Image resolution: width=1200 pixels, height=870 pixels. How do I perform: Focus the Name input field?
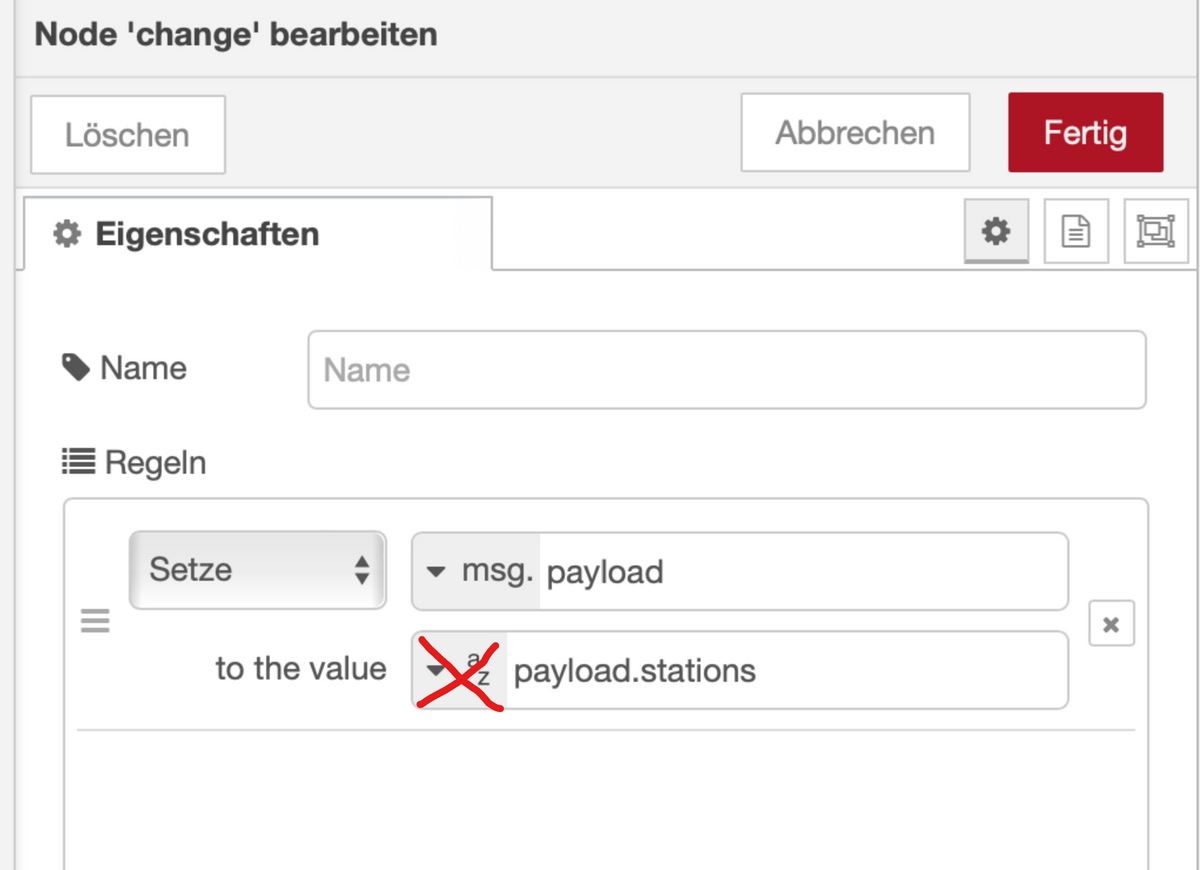(727, 370)
